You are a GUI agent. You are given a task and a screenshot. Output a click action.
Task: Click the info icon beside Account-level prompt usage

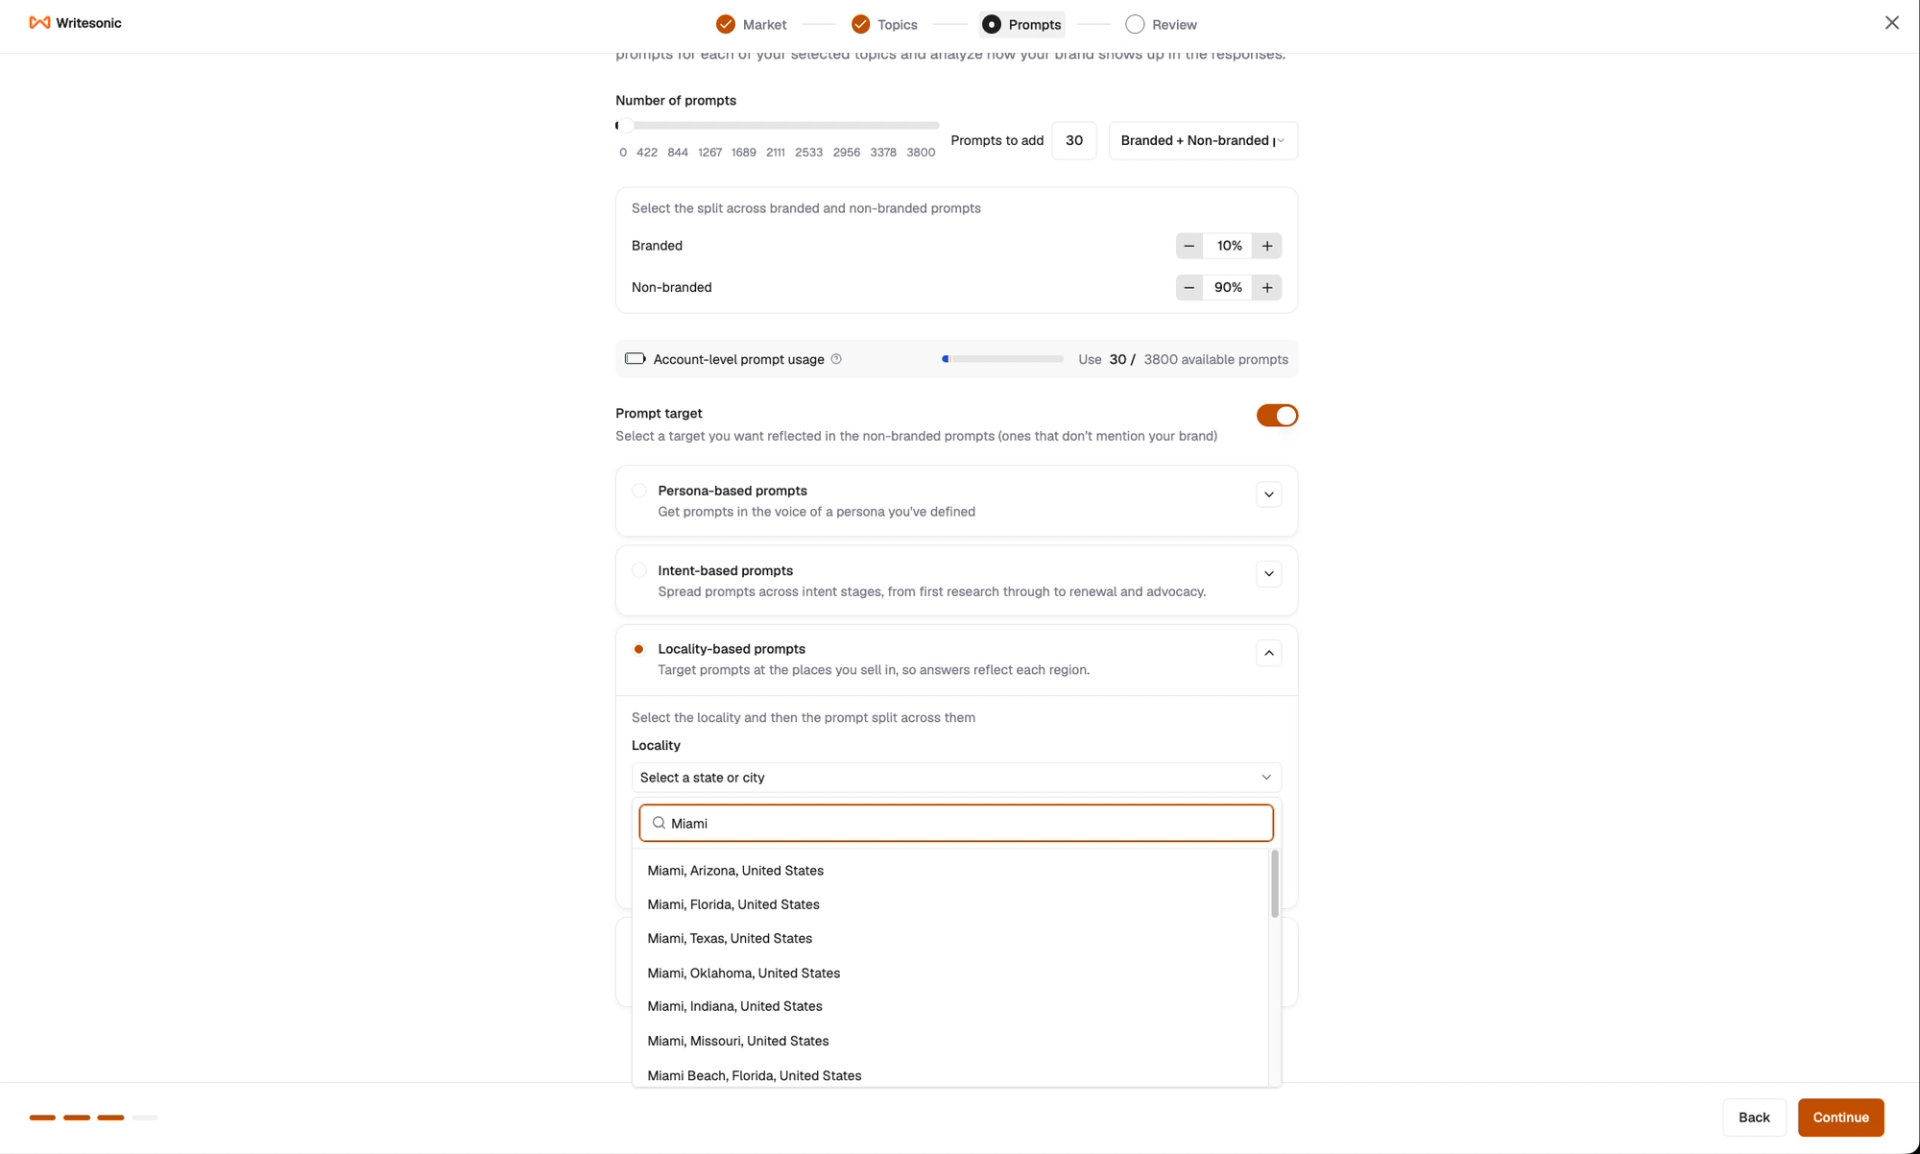836,359
